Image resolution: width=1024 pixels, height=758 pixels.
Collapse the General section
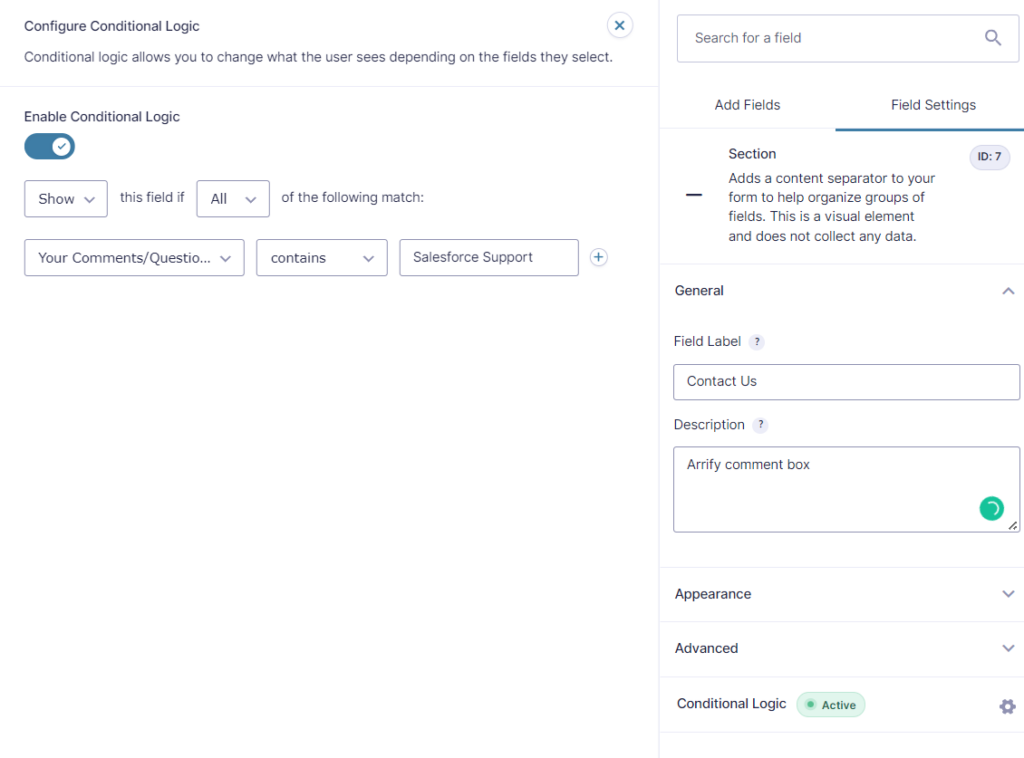pos(1007,291)
